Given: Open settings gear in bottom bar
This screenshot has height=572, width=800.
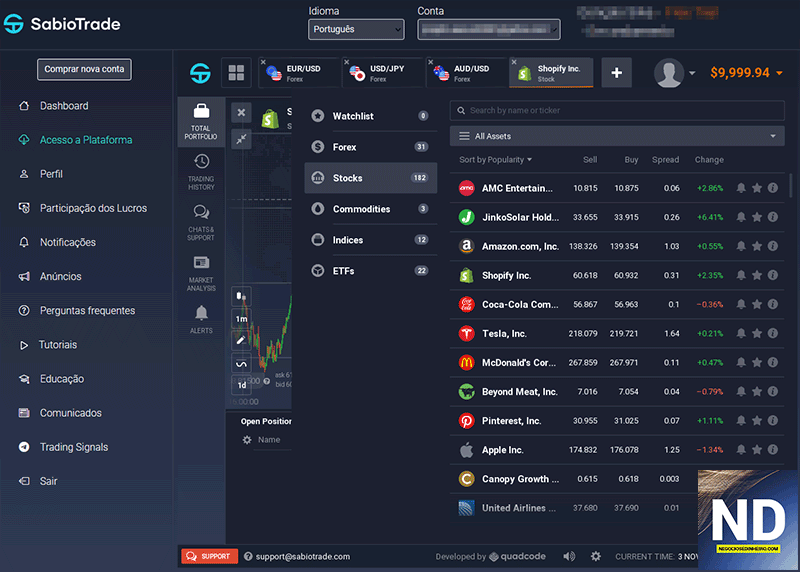Looking at the screenshot, I should 595,556.
